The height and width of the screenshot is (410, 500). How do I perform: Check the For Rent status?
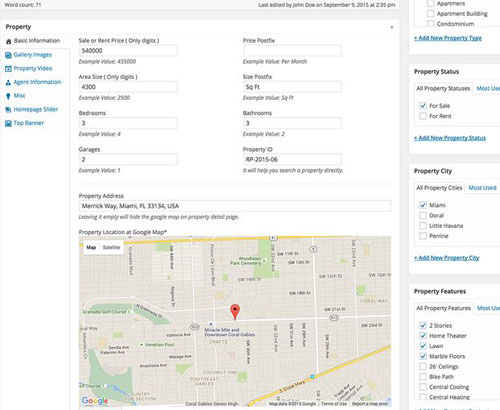423,116
